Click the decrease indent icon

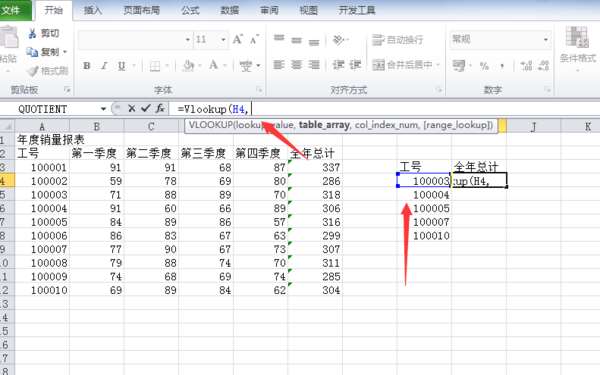point(338,65)
